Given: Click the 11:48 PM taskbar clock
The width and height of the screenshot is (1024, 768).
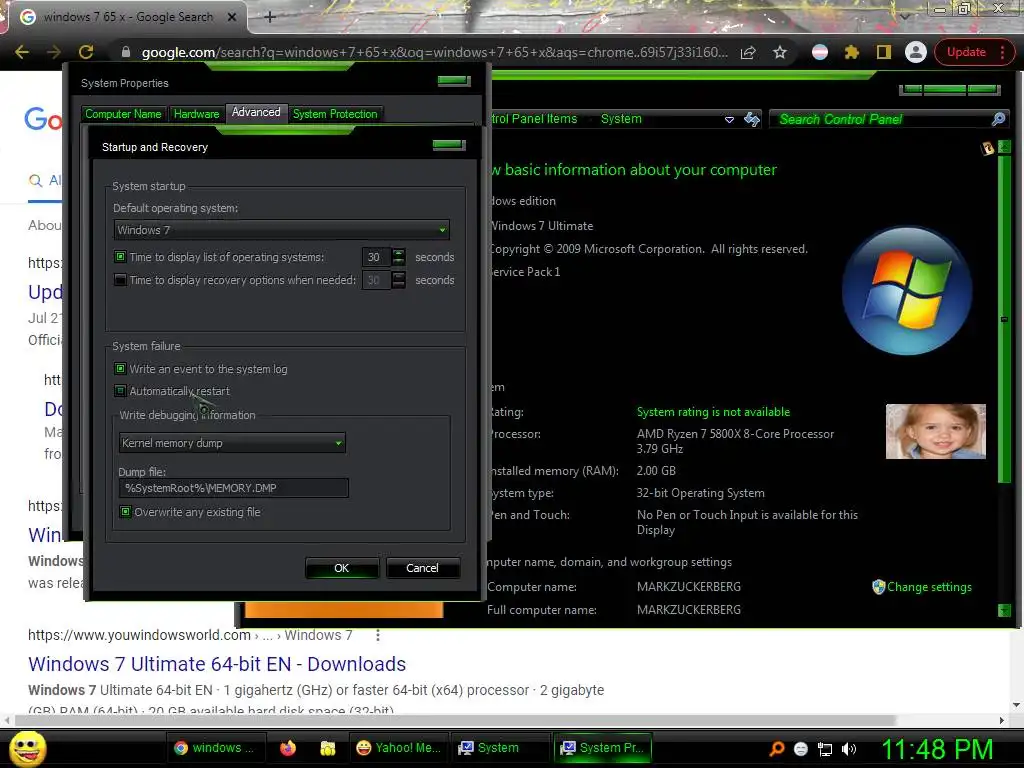Looking at the screenshot, I should (x=937, y=749).
